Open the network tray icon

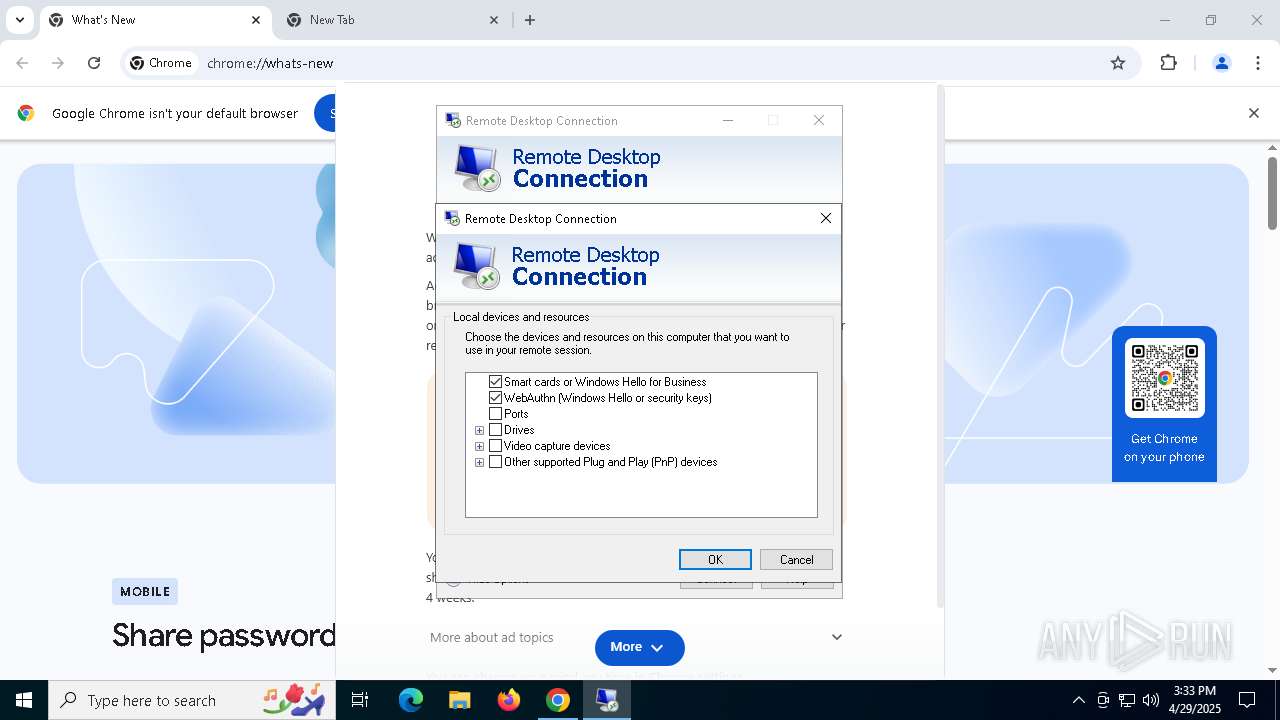point(1127,700)
